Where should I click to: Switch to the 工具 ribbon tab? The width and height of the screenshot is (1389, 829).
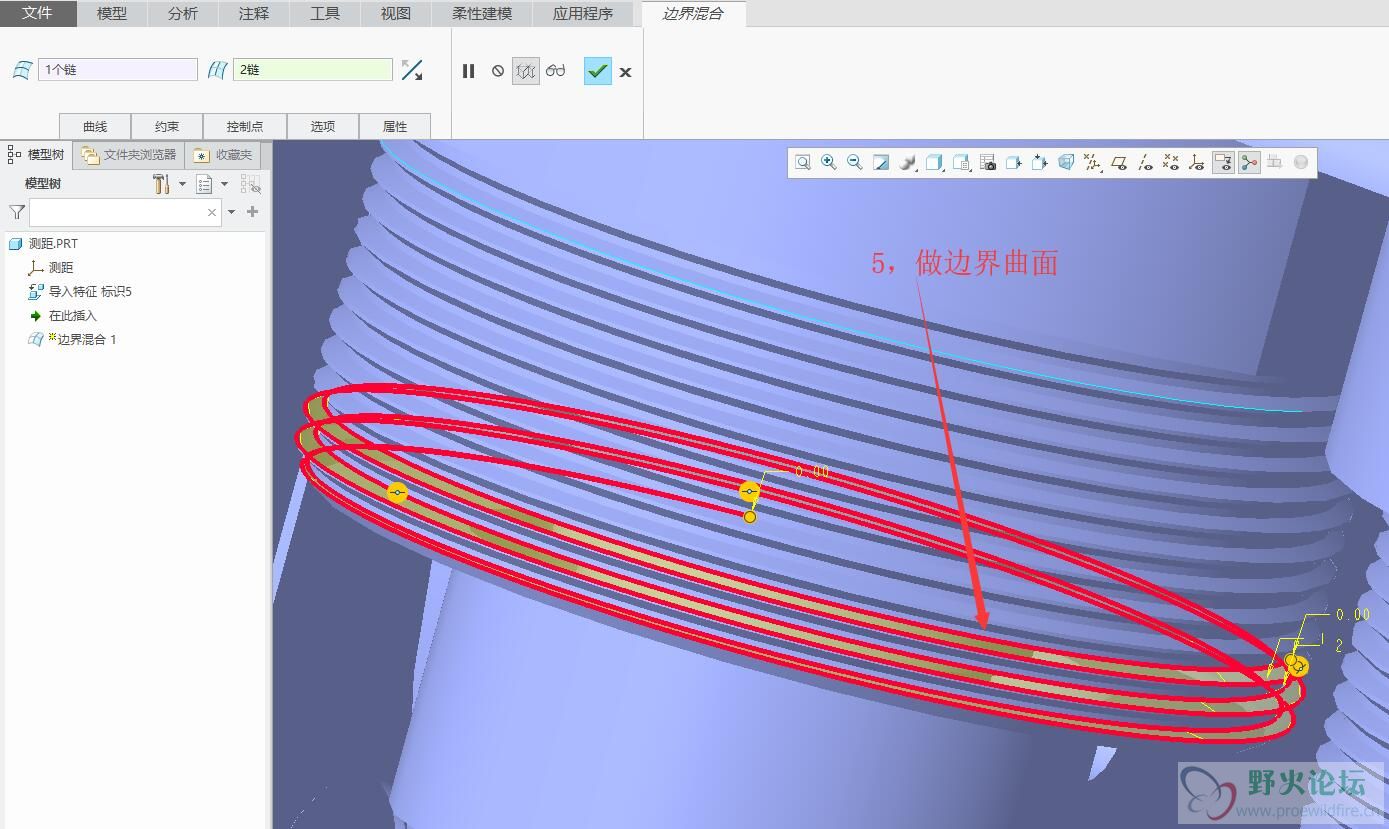click(325, 13)
